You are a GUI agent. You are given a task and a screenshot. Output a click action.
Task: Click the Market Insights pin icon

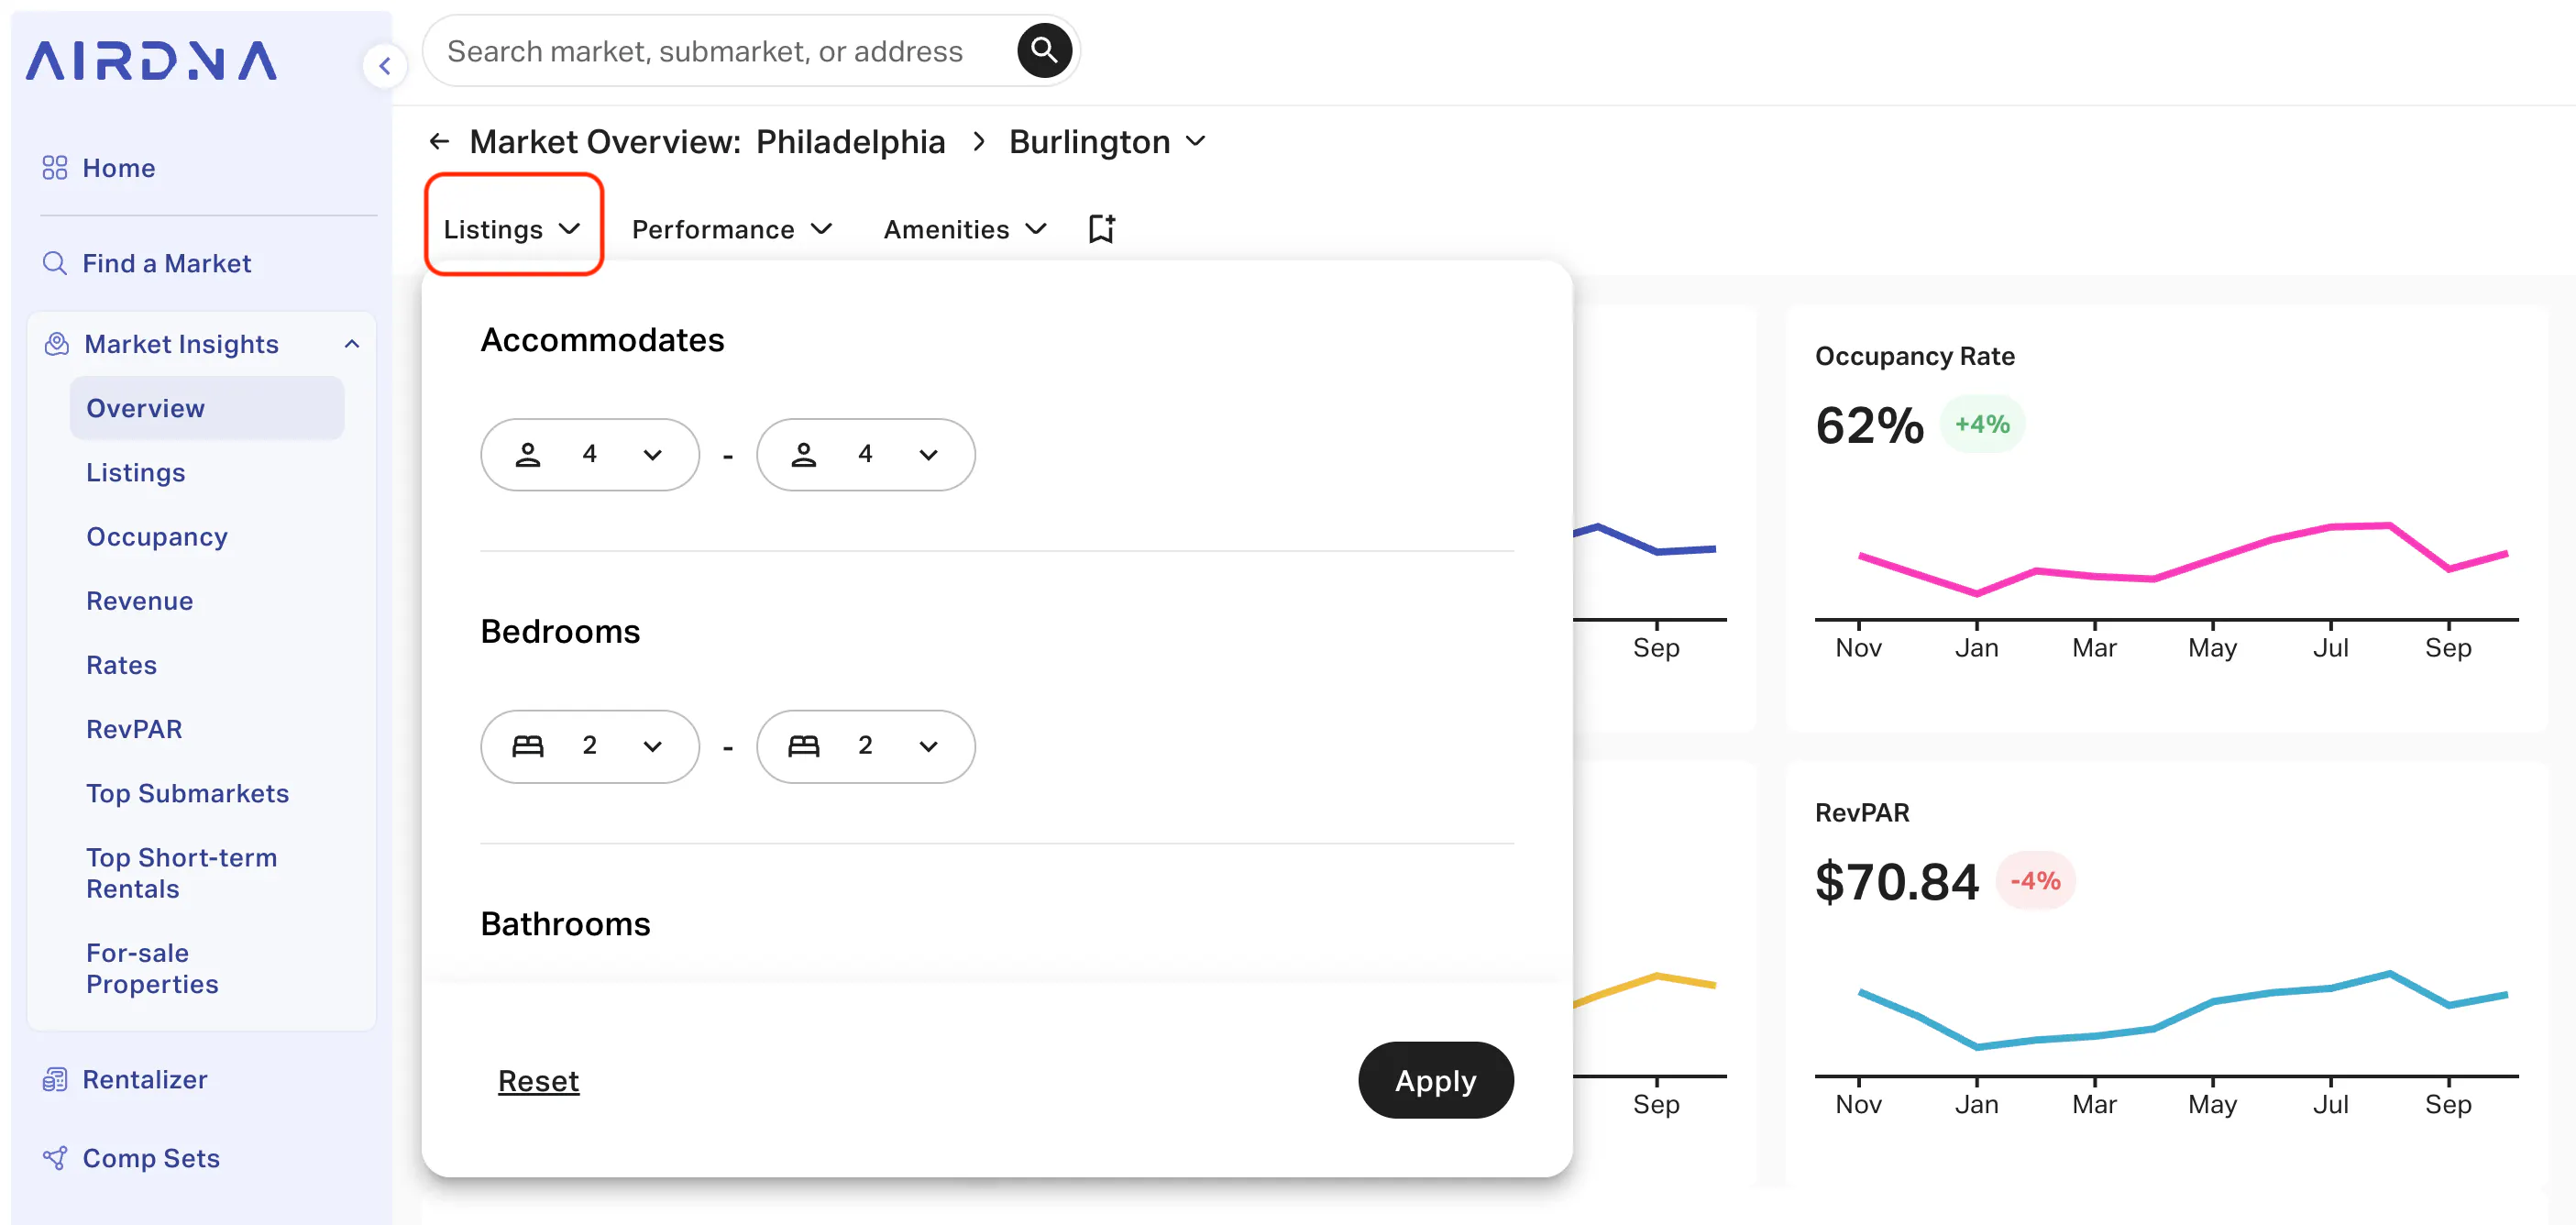tap(57, 344)
